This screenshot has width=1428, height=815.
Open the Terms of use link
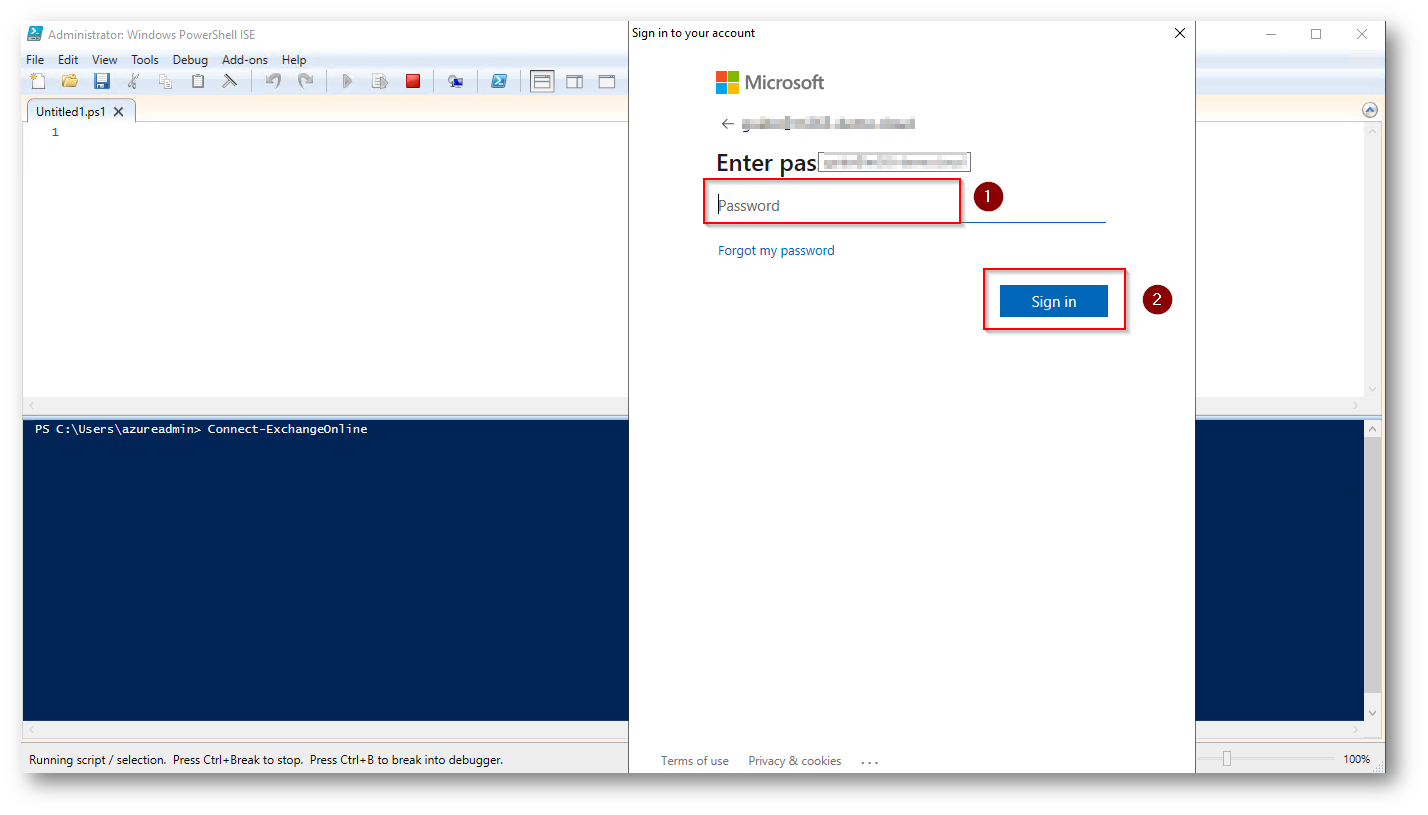coord(695,761)
